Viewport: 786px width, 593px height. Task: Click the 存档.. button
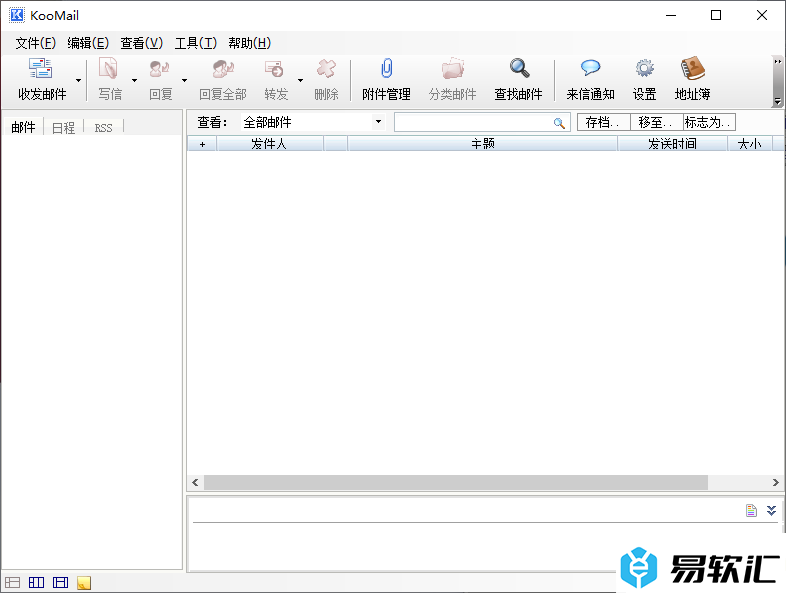(603, 122)
